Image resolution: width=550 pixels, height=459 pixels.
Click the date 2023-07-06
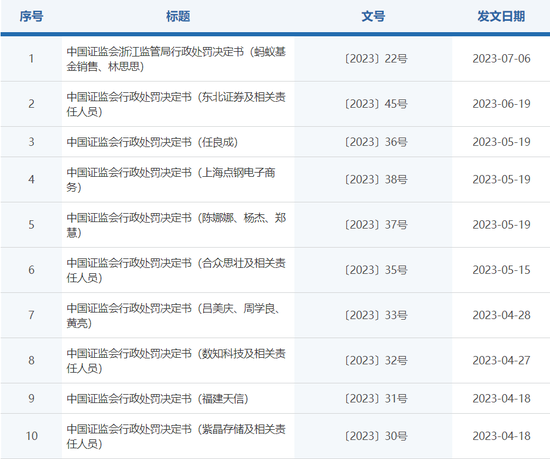click(501, 59)
